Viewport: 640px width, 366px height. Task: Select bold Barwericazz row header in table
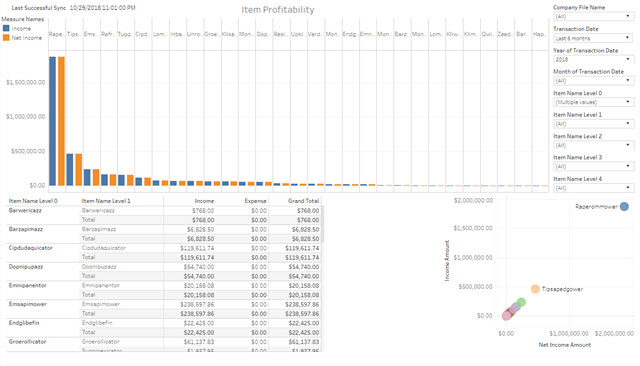point(25,211)
